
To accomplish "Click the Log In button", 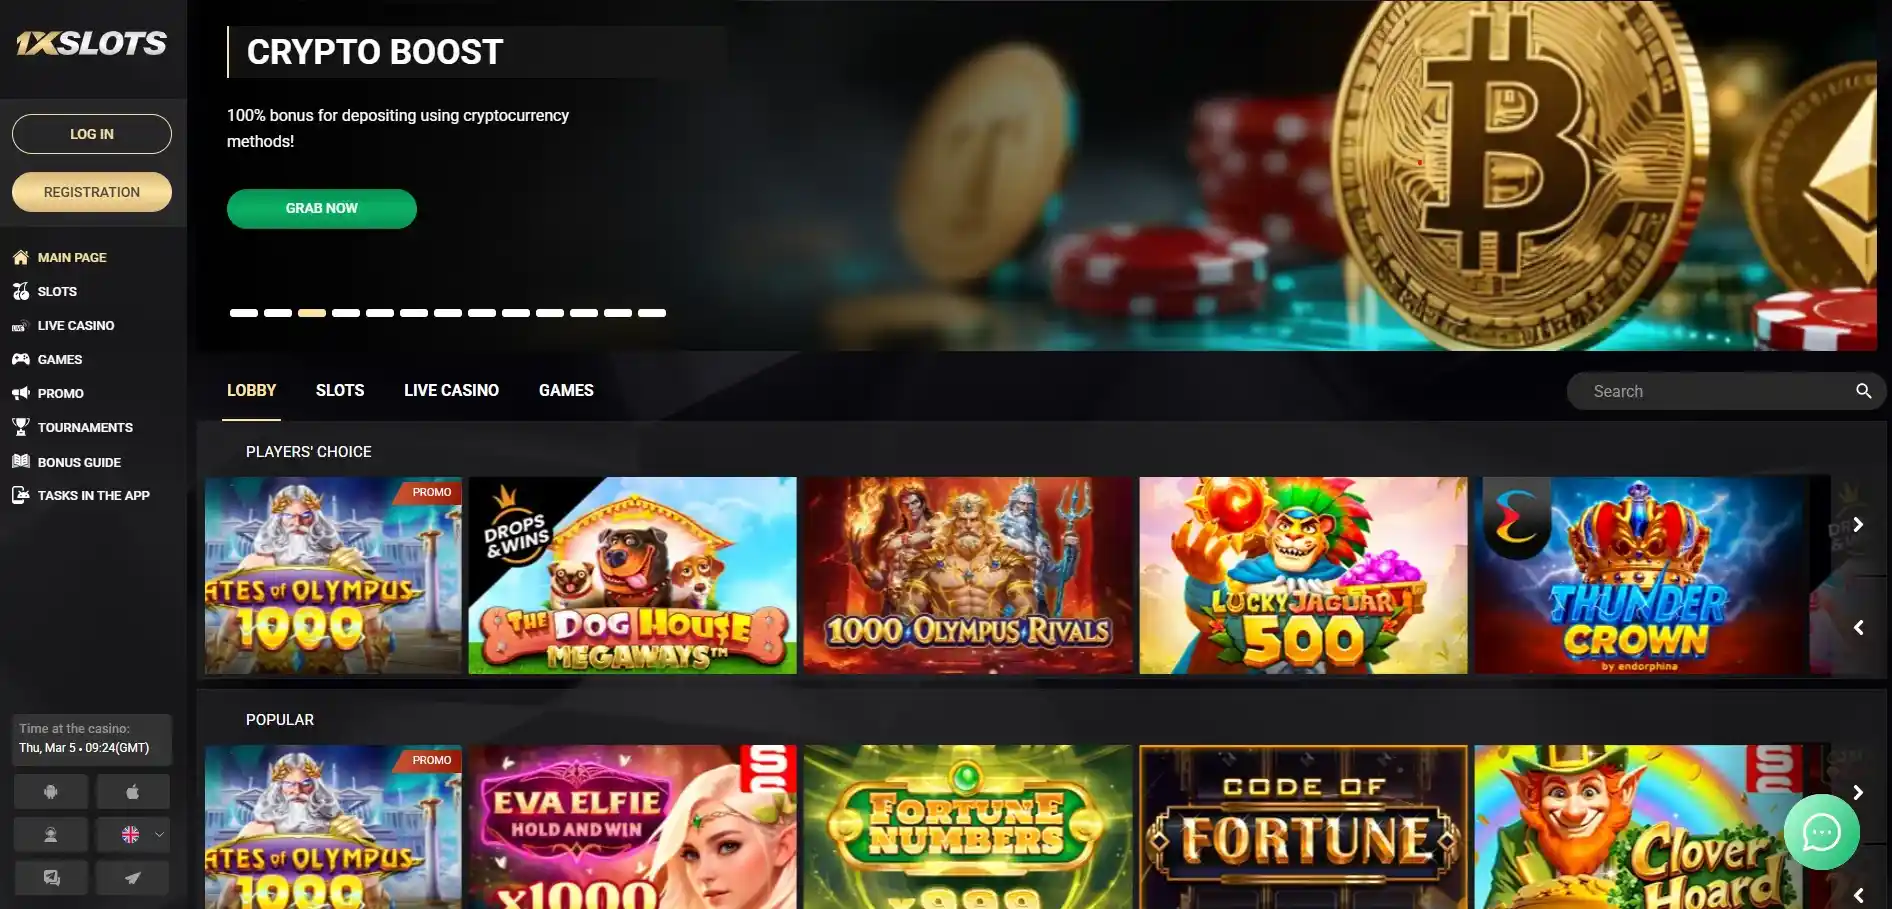I will pyautogui.click(x=92, y=134).
